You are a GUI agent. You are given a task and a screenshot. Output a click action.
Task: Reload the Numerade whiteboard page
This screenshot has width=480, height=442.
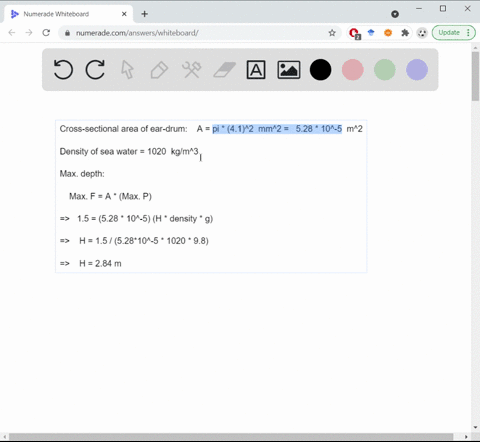point(46,33)
